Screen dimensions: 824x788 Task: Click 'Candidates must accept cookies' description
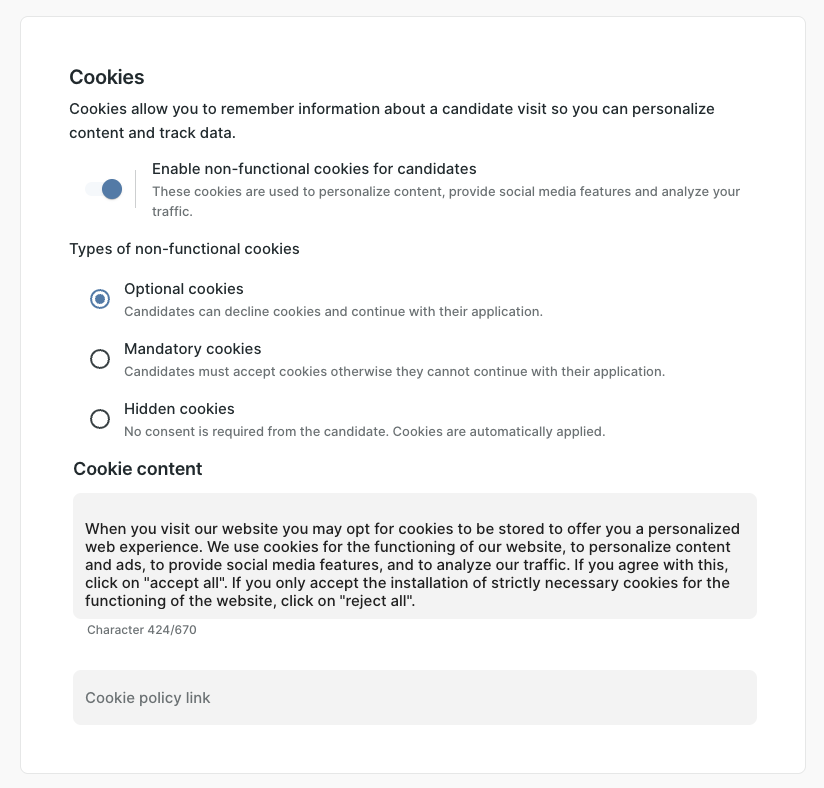click(394, 371)
